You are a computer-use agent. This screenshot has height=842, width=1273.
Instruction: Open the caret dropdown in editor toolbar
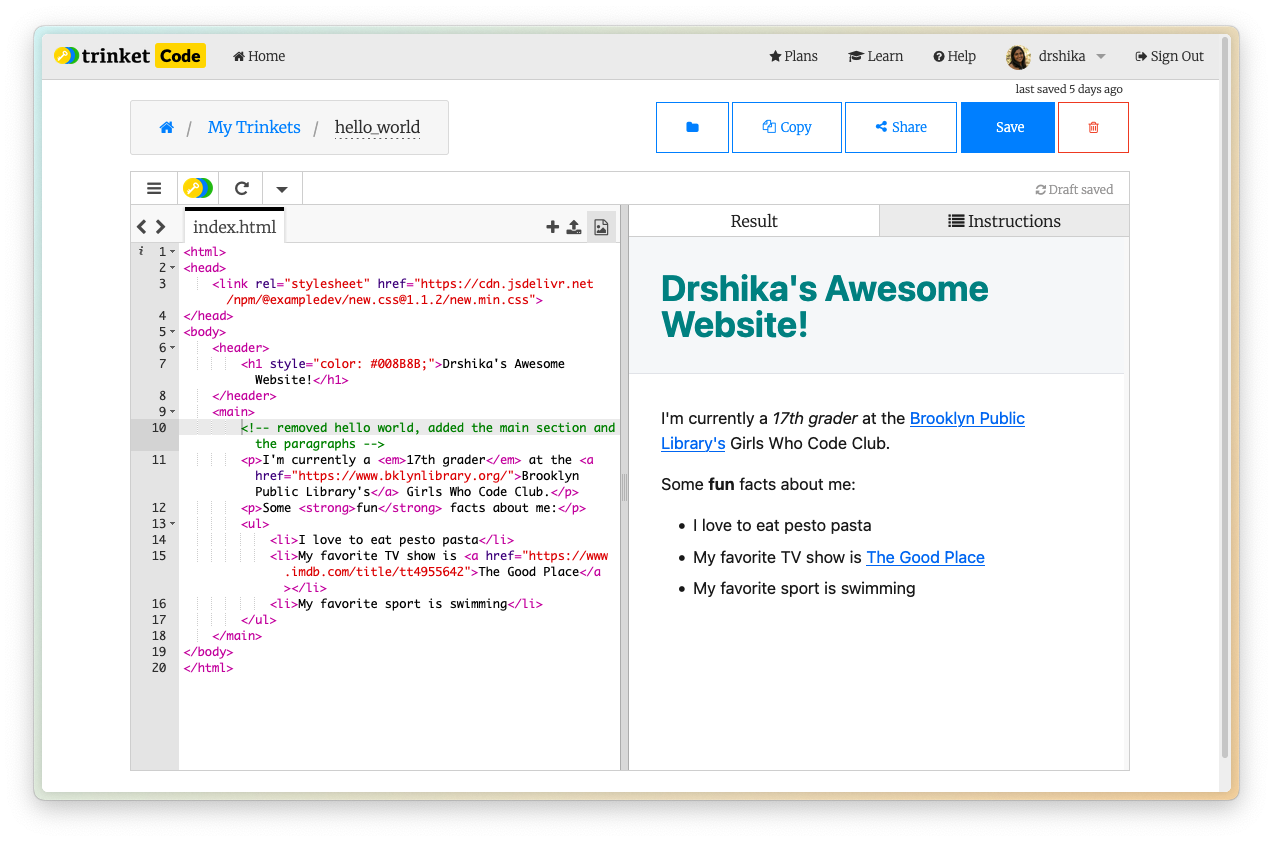pyautogui.click(x=282, y=188)
